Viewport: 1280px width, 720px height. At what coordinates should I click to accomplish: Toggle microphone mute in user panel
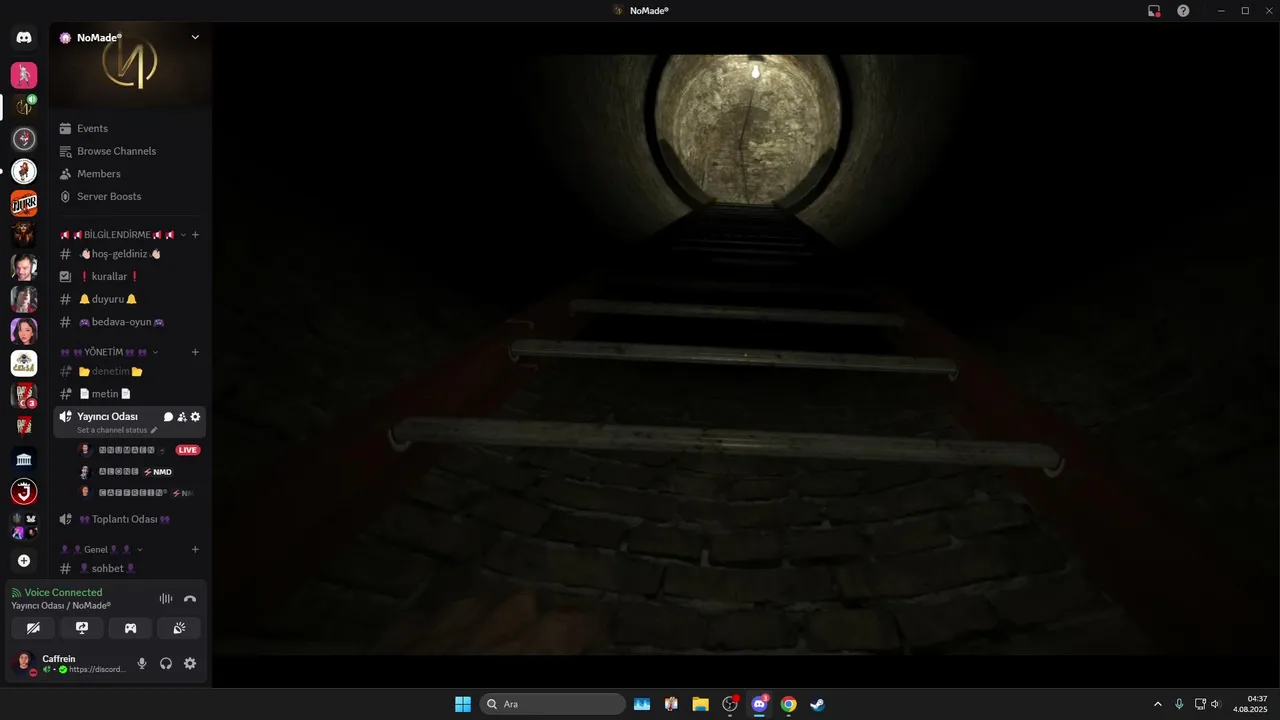tap(142, 663)
